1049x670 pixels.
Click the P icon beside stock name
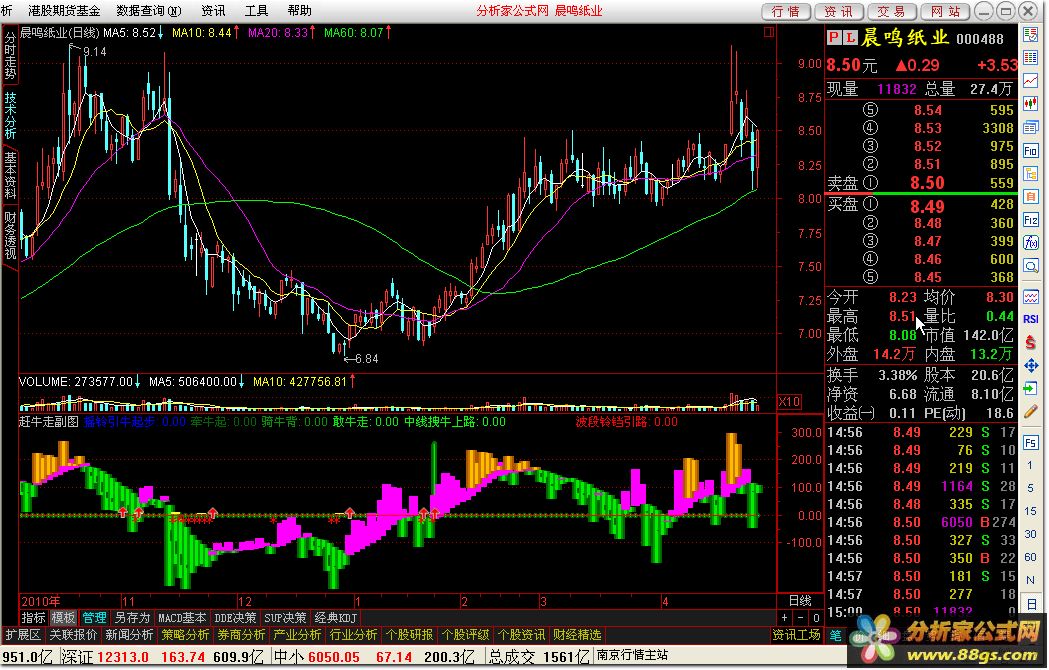[834, 38]
